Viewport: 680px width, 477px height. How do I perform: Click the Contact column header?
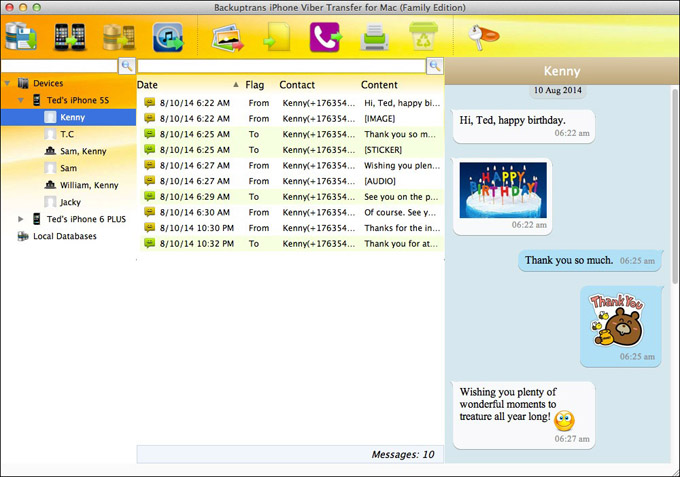pyautogui.click(x=297, y=85)
